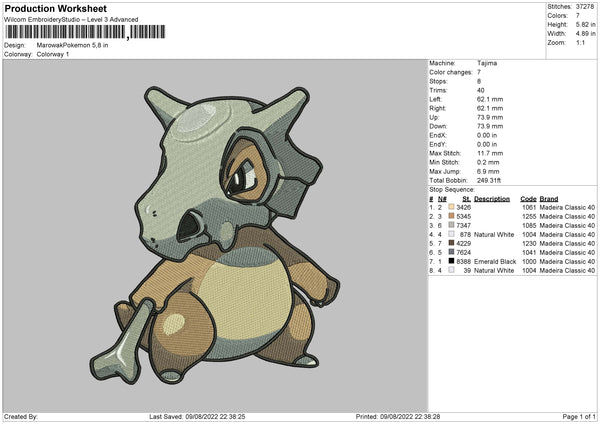
Task: Select the Stops label
Action: point(438,81)
